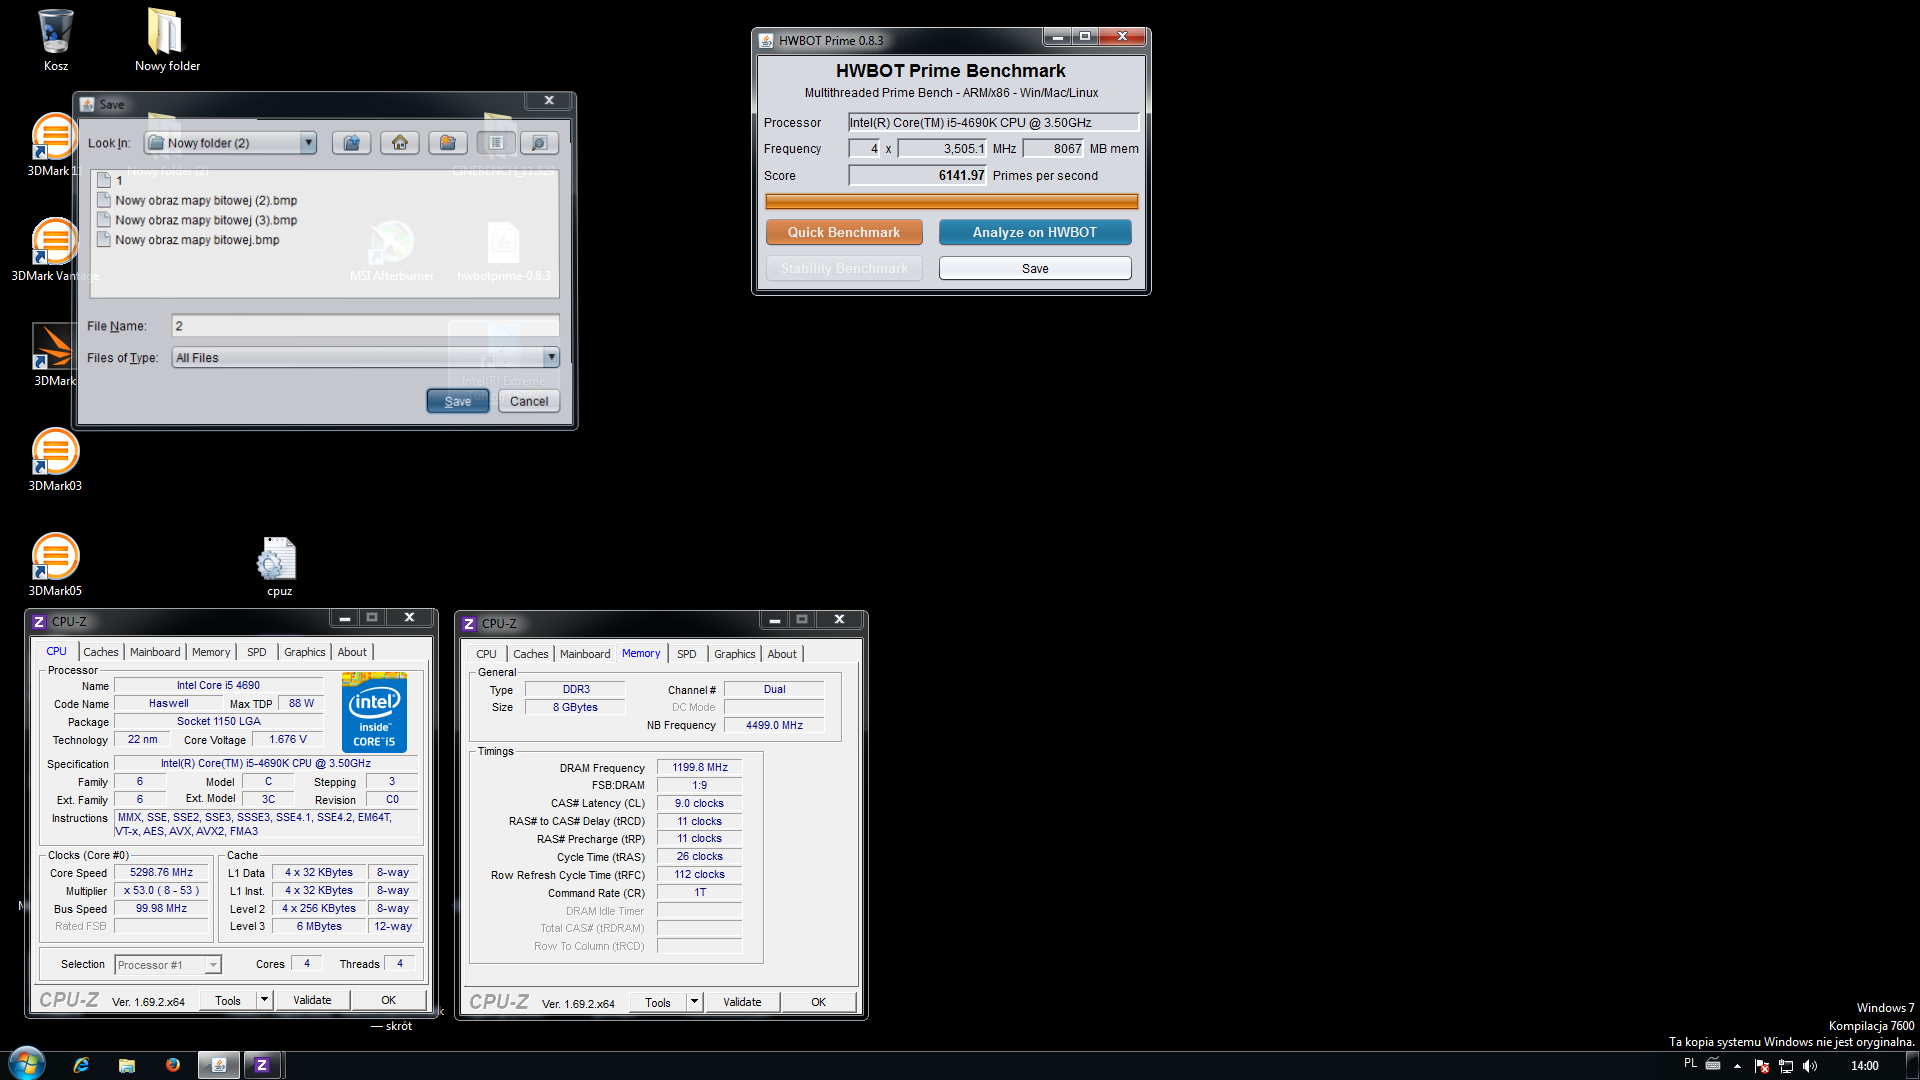The height and width of the screenshot is (1080, 1920).
Task: Select the 3DMark03 desktop shortcut
Action: pyautogui.click(x=55, y=460)
